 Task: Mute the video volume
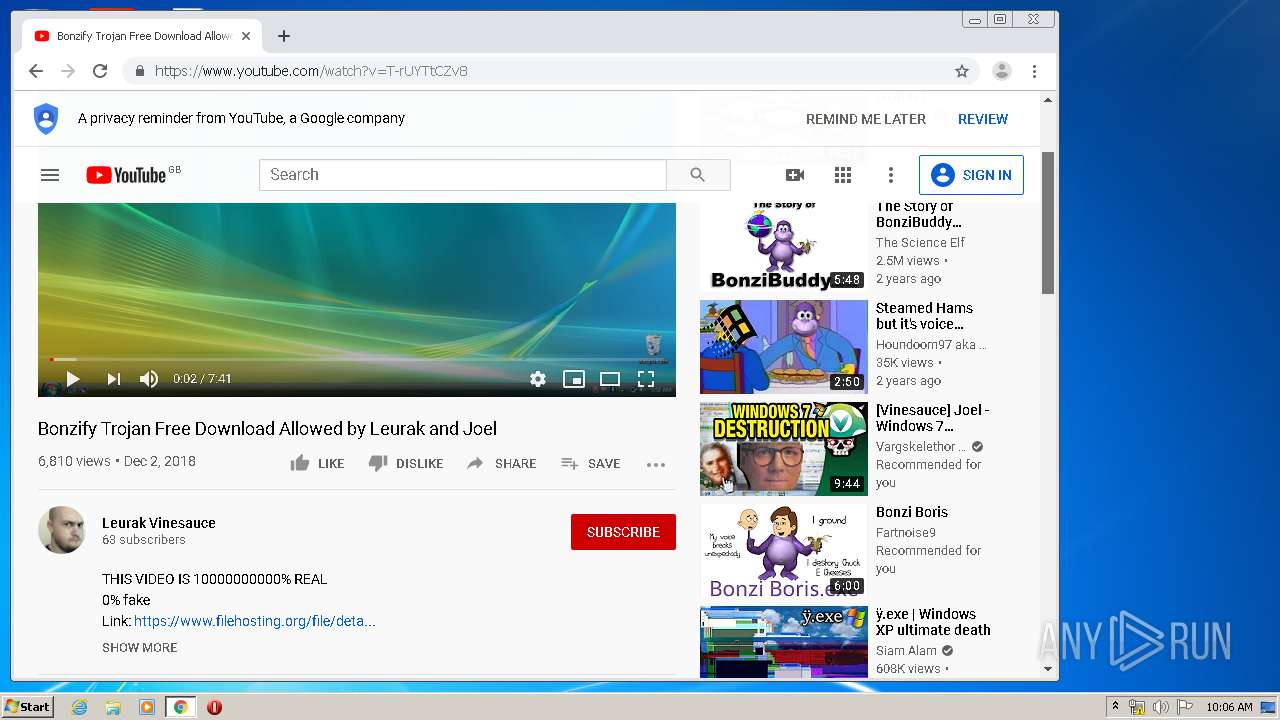(149, 379)
